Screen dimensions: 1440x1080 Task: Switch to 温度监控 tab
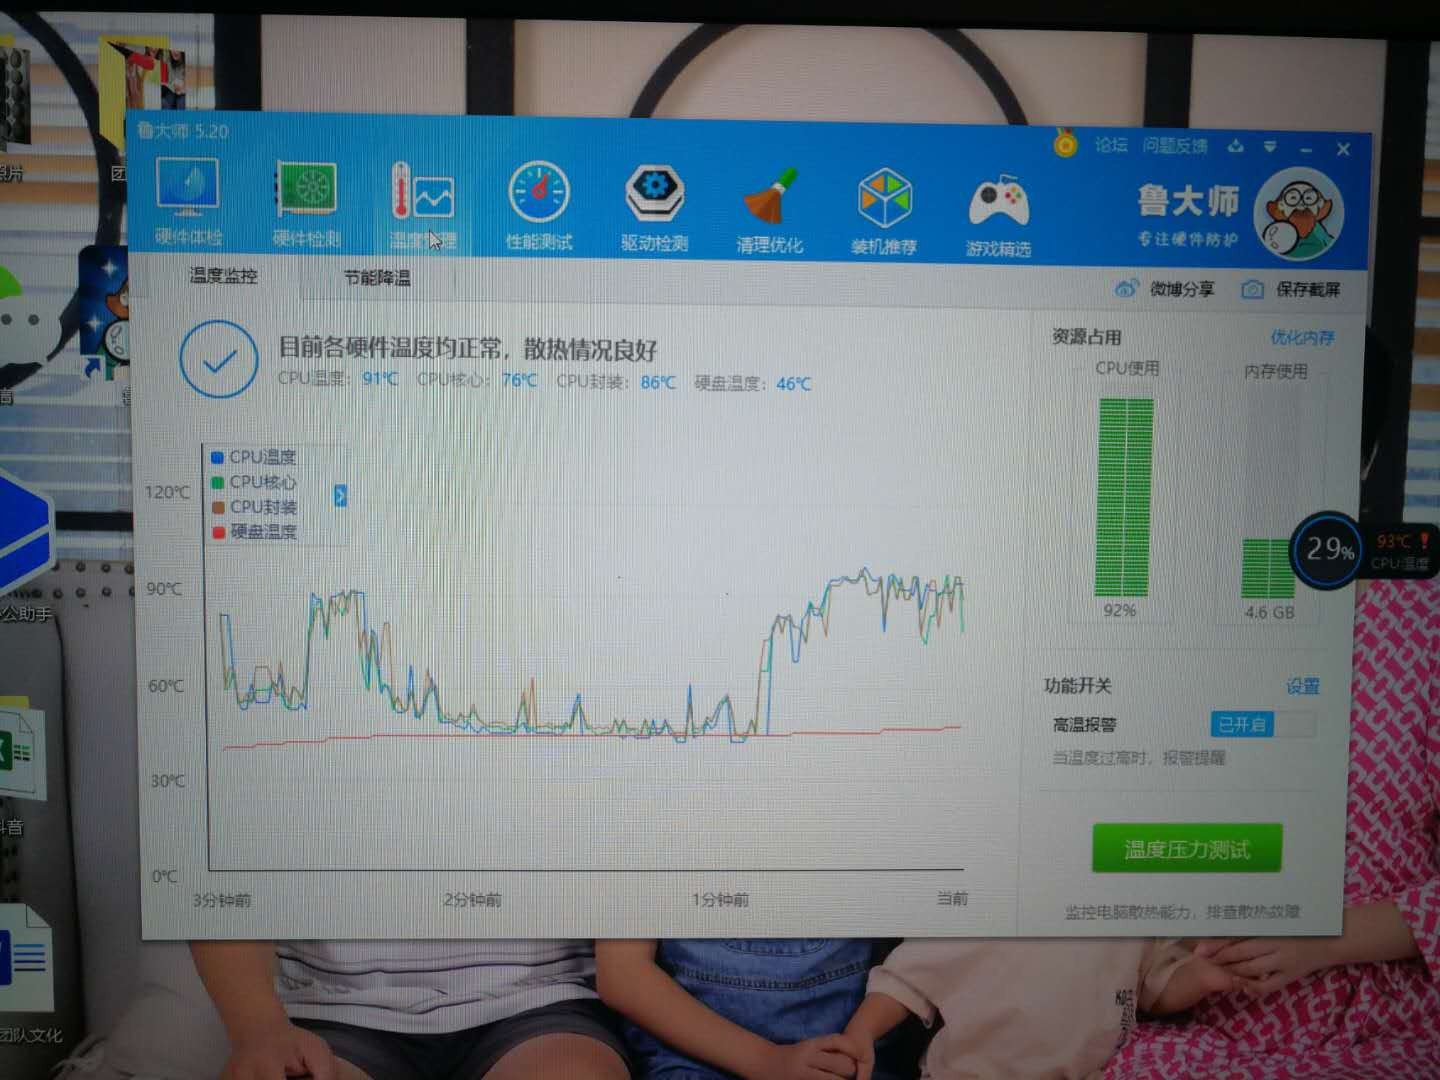[x=224, y=276]
